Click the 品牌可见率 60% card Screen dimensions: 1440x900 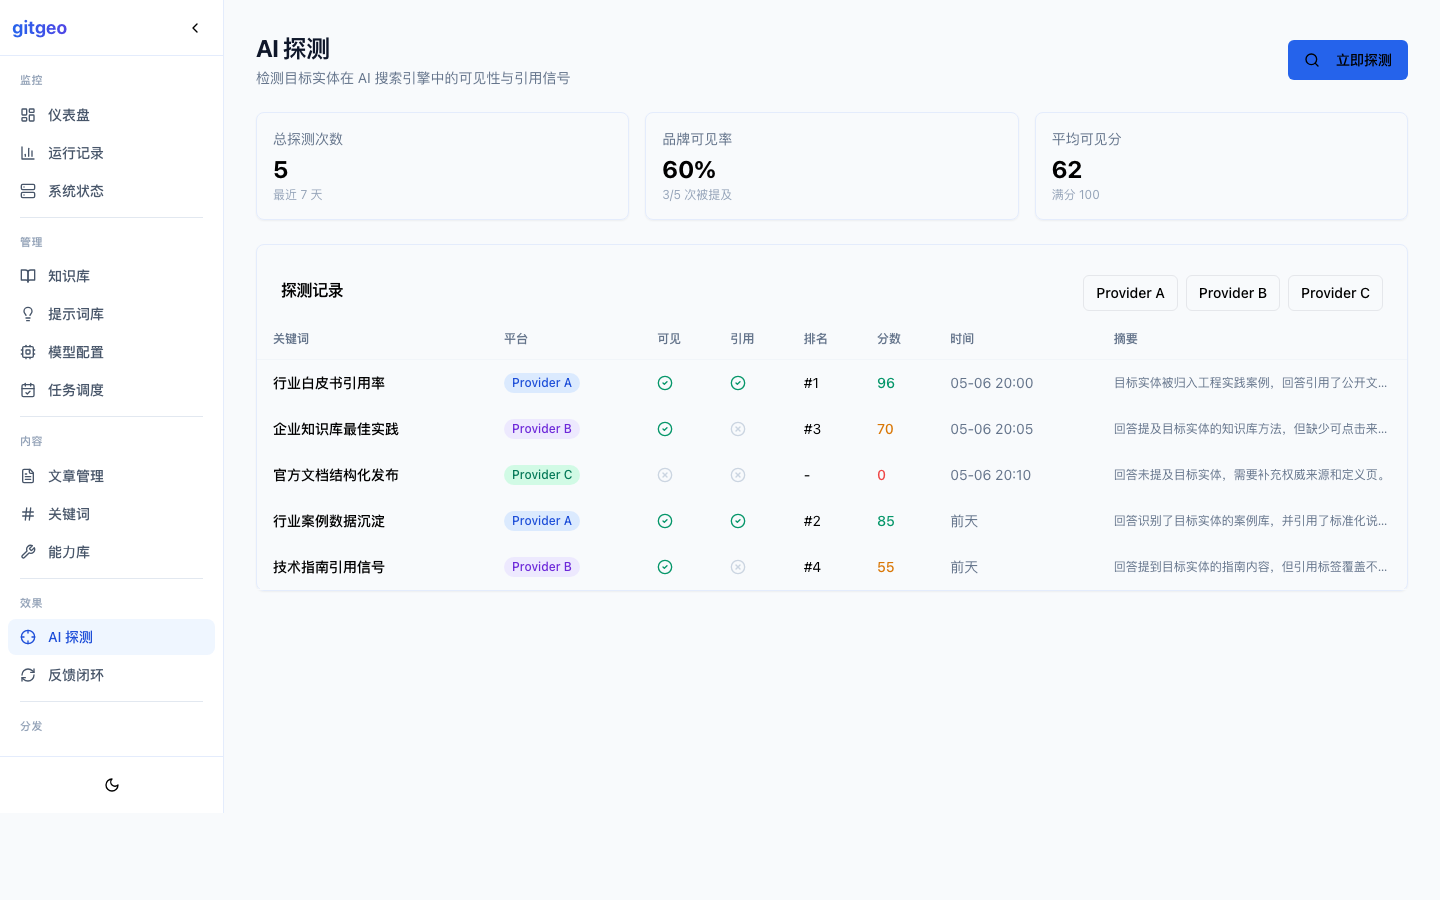[x=832, y=166]
